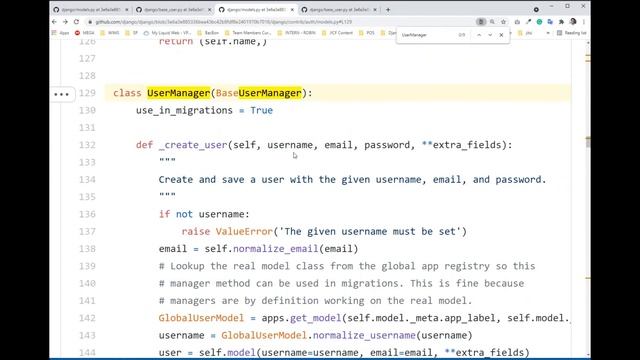Click the github.com address bar URL

pyautogui.click(x=224, y=22)
